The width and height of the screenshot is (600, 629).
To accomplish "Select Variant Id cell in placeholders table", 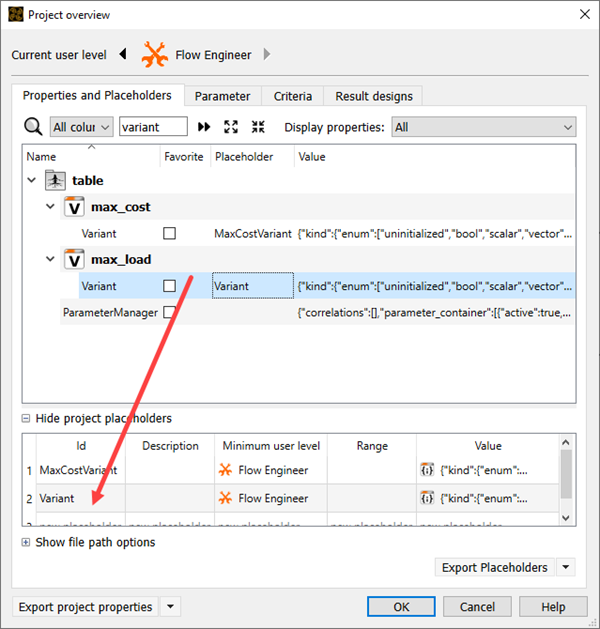I will (x=81, y=498).
